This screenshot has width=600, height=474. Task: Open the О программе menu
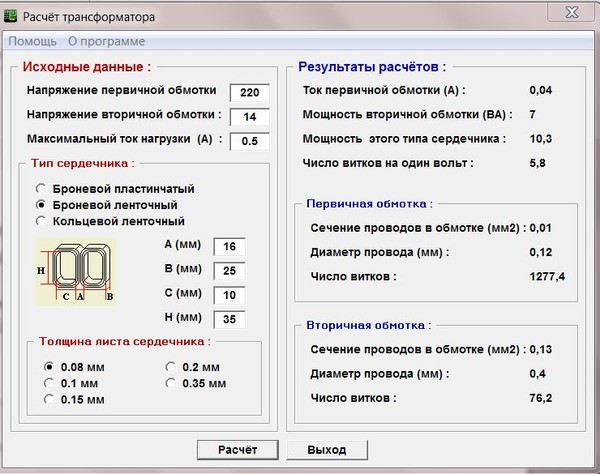coord(106,41)
